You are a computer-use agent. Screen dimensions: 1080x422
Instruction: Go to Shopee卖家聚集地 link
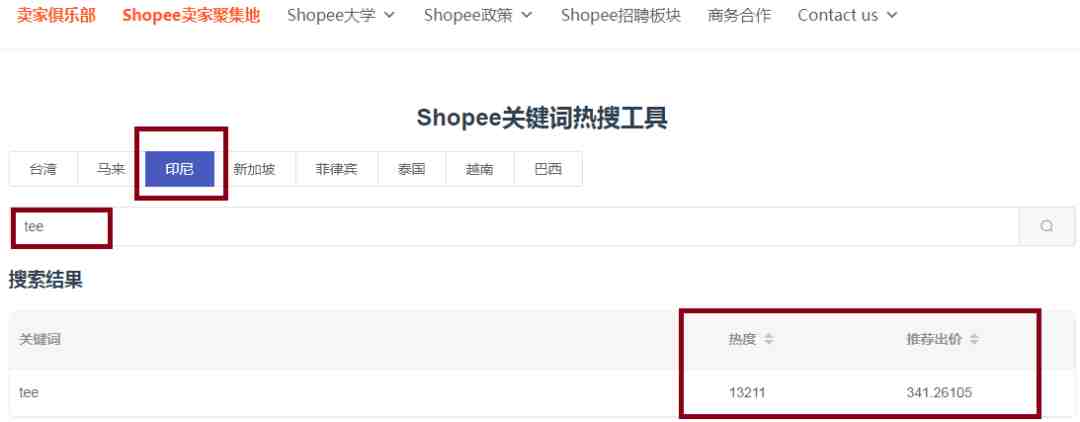pos(191,15)
